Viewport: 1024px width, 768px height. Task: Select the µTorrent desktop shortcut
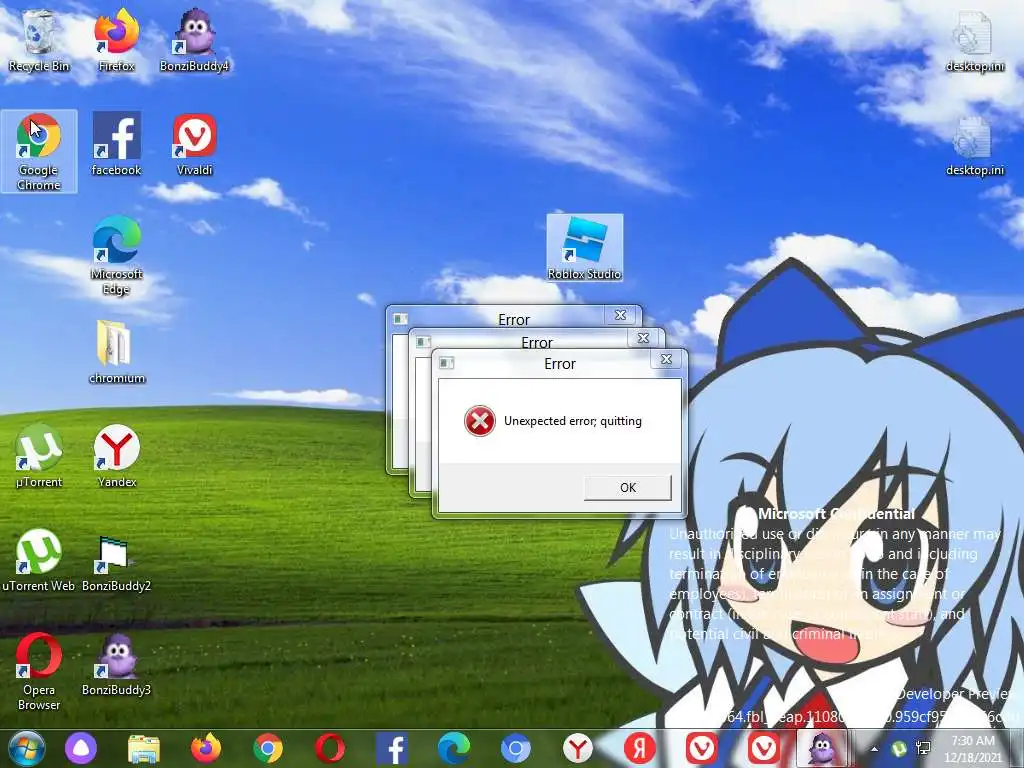point(39,456)
